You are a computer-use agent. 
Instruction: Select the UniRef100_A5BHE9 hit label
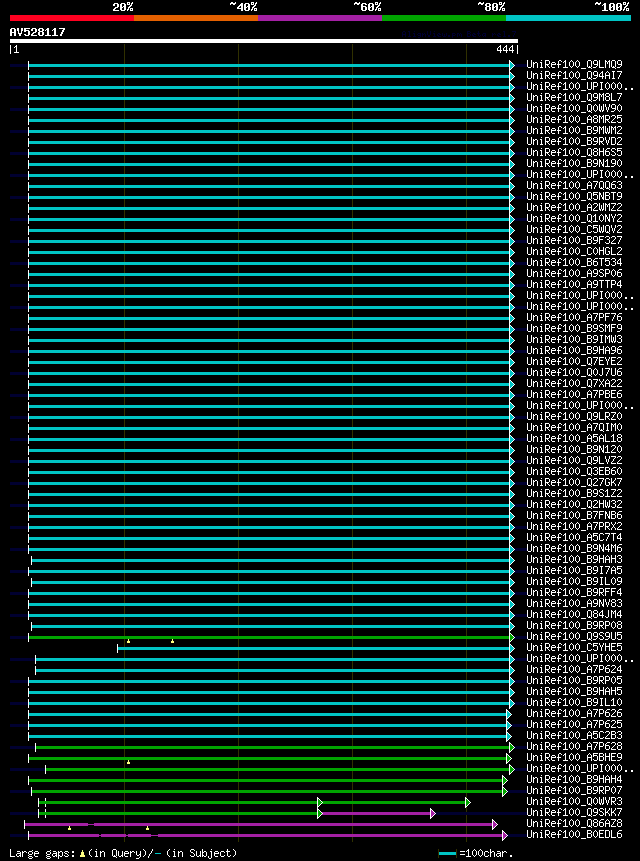(574, 757)
